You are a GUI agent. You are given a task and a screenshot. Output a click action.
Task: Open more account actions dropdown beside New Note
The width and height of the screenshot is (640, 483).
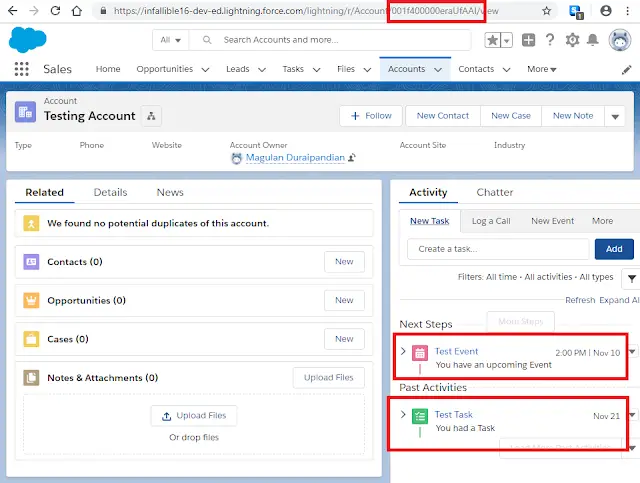[615, 116]
